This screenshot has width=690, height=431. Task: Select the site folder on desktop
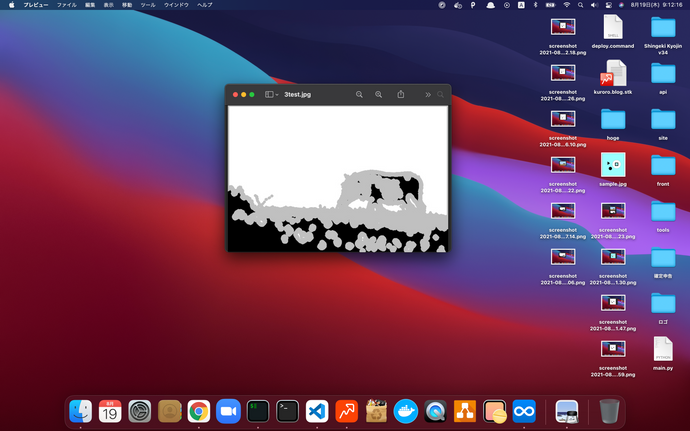point(663,125)
